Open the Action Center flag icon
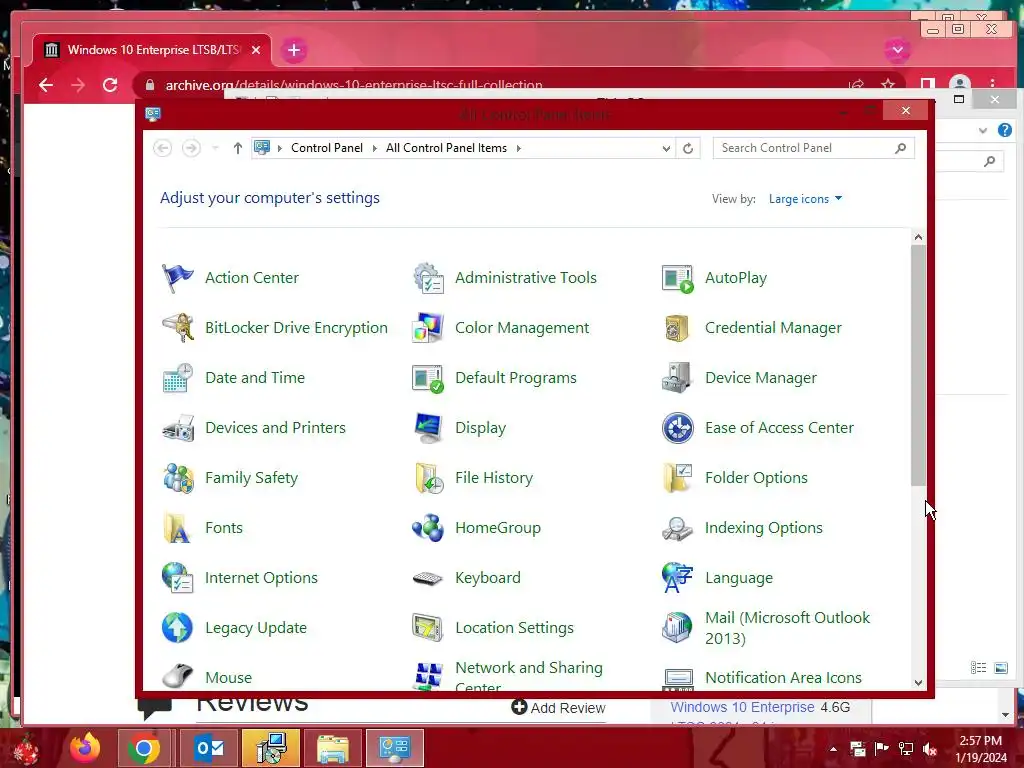This screenshot has width=1024, height=768. [x=178, y=278]
